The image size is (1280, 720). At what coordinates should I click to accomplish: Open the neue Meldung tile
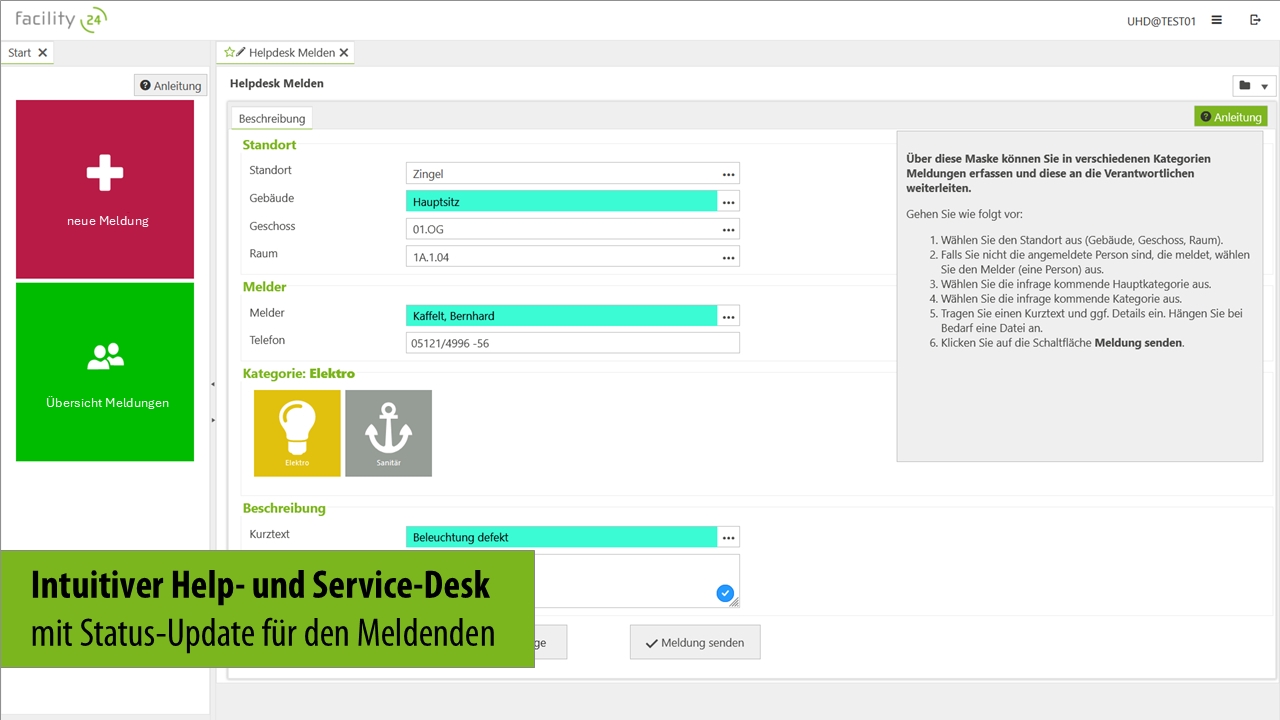pyautogui.click(x=105, y=189)
